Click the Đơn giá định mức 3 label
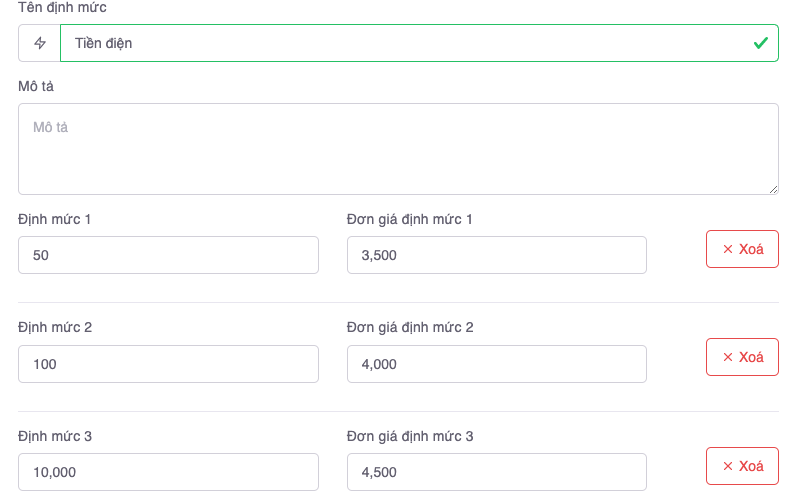Image resolution: width=797 pixels, height=500 pixels. point(410,436)
